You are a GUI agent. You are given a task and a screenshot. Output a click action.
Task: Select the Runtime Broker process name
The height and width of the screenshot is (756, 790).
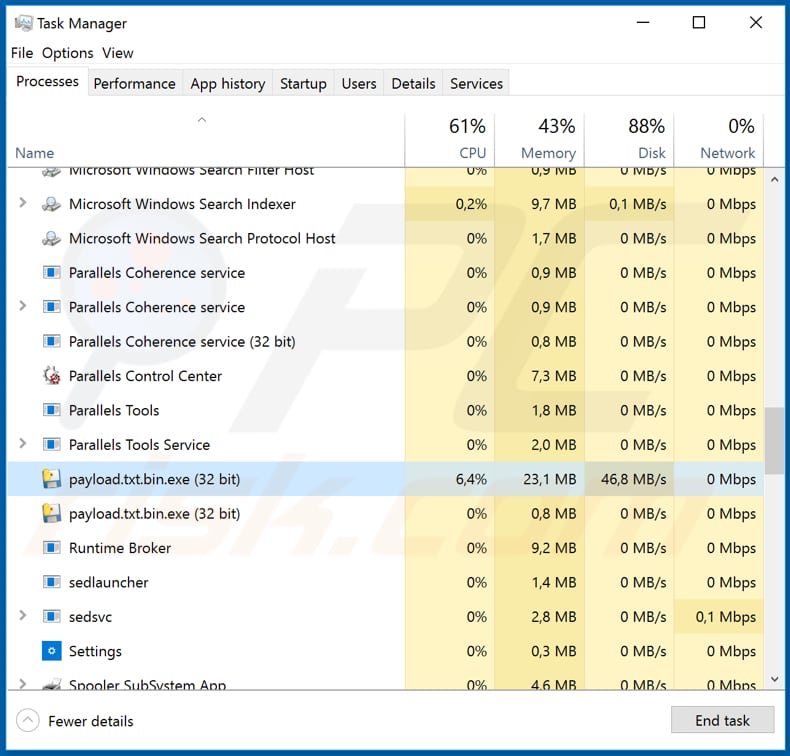[x=120, y=548]
